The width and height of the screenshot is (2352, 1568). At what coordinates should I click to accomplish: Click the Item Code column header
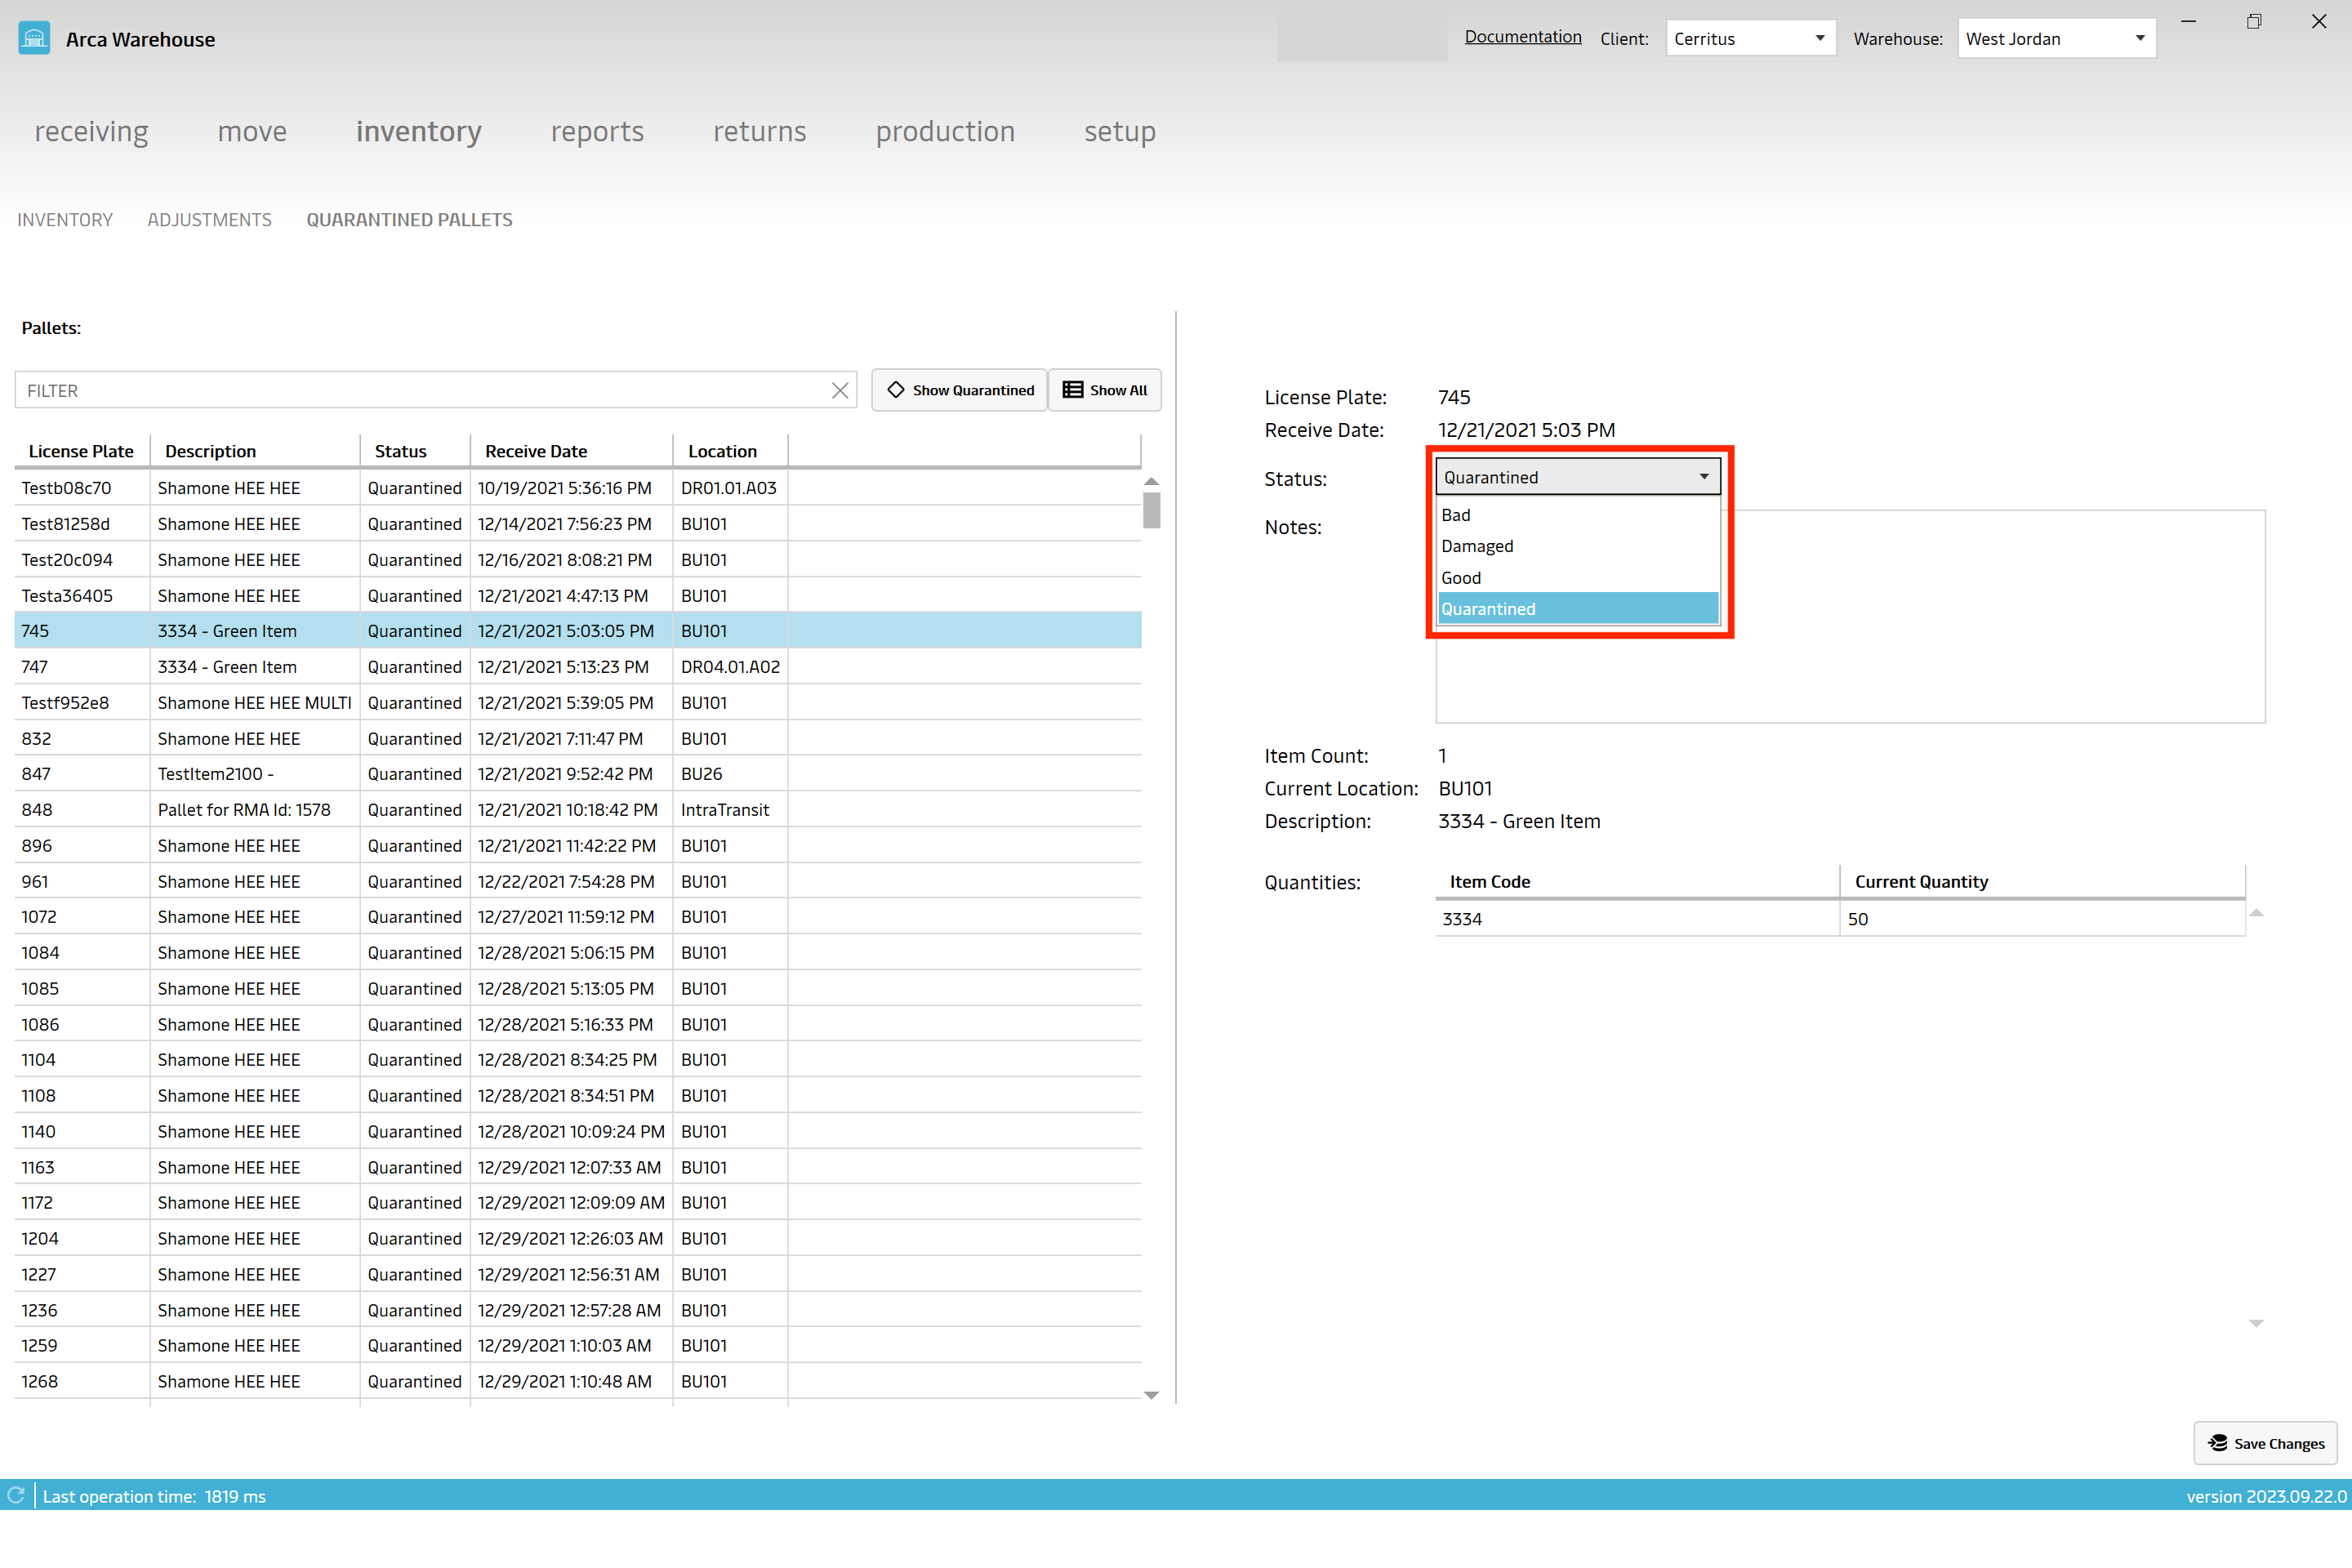(1637, 881)
